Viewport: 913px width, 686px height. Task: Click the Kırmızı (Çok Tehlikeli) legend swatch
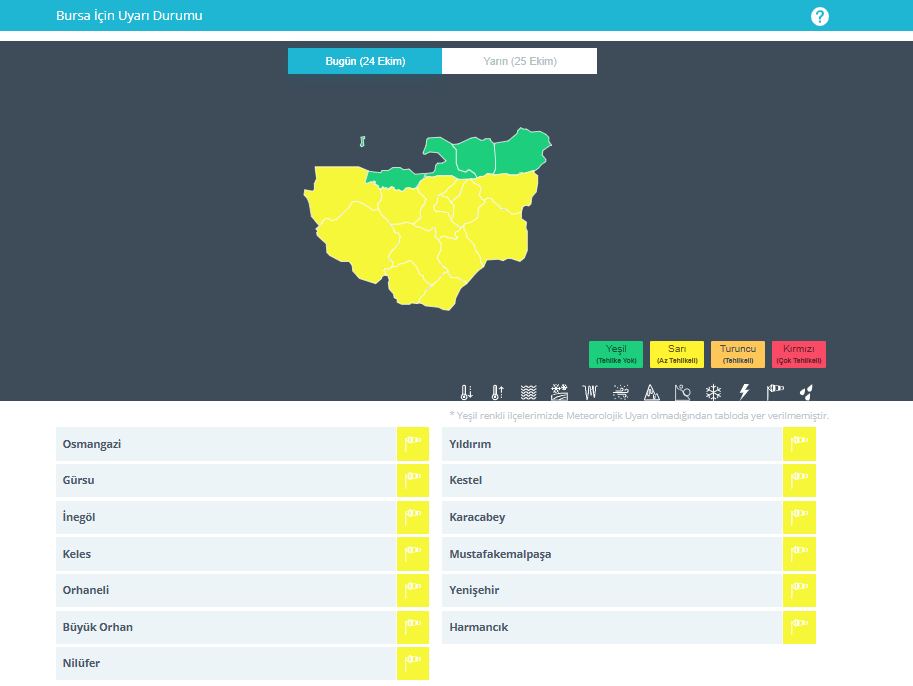click(798, 354)
